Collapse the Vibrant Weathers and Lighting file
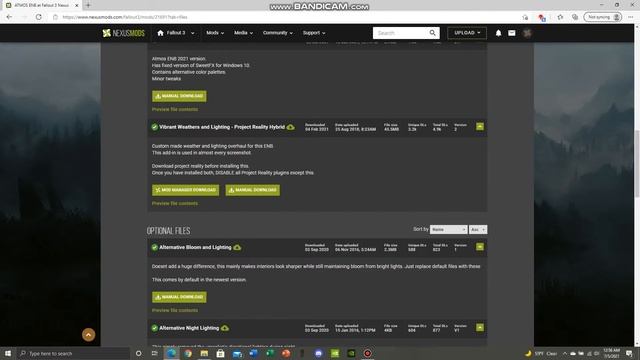The height and width of the screenshot is (360, 640). (x=480, y=127)
